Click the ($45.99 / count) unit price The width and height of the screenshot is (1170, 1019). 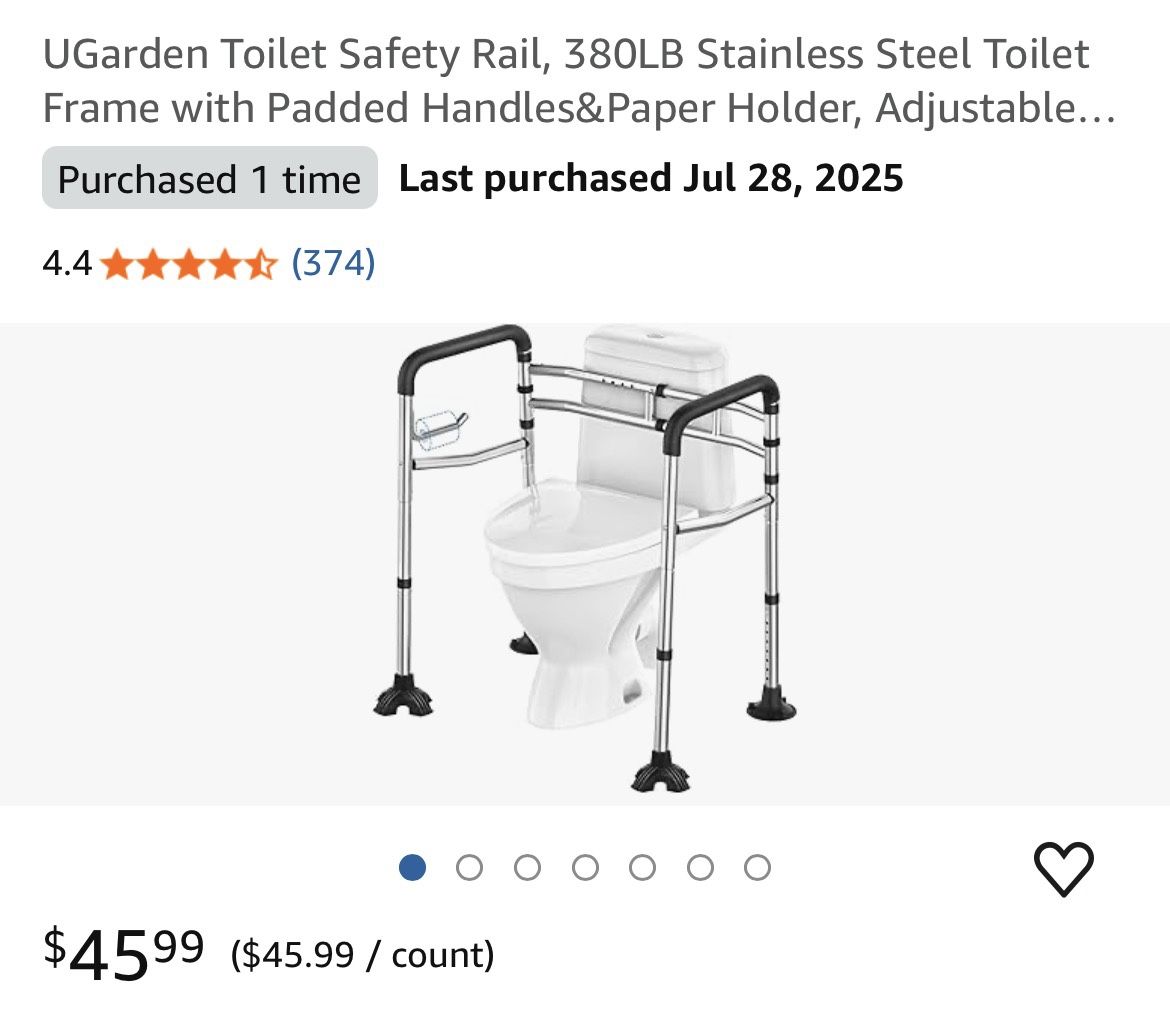coord(363,955)
